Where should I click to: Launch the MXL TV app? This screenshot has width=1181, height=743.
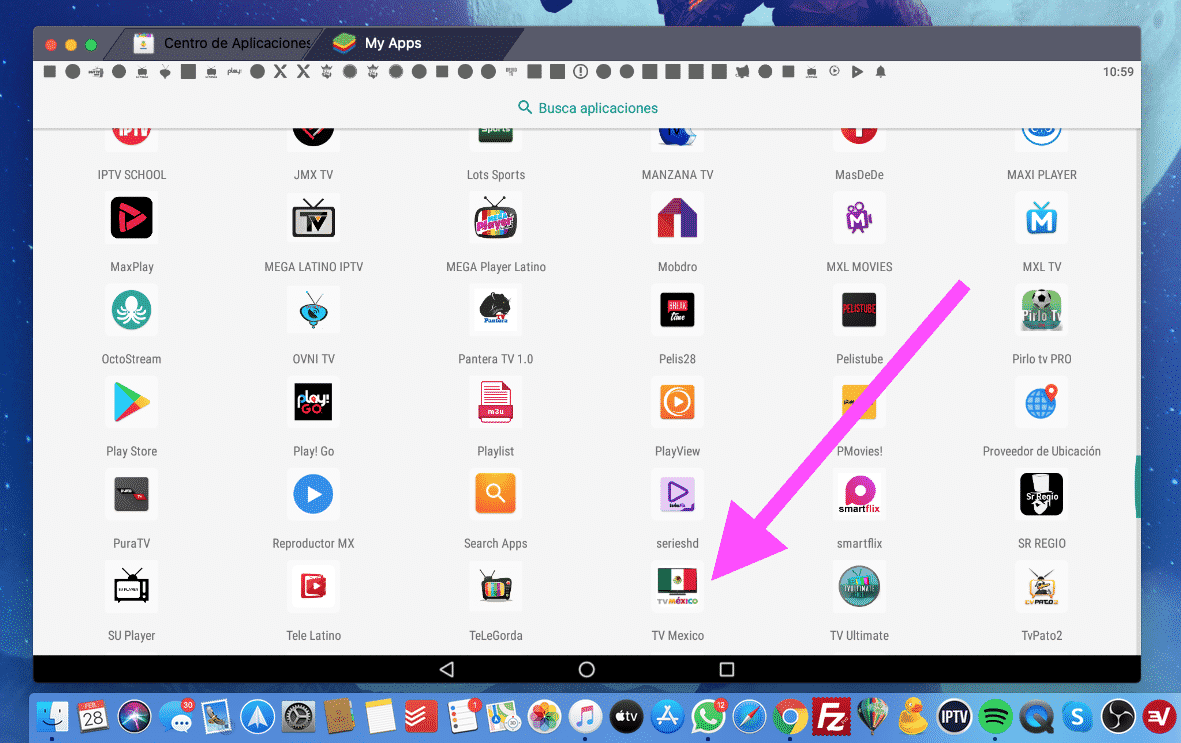[x=1041, y=218]
